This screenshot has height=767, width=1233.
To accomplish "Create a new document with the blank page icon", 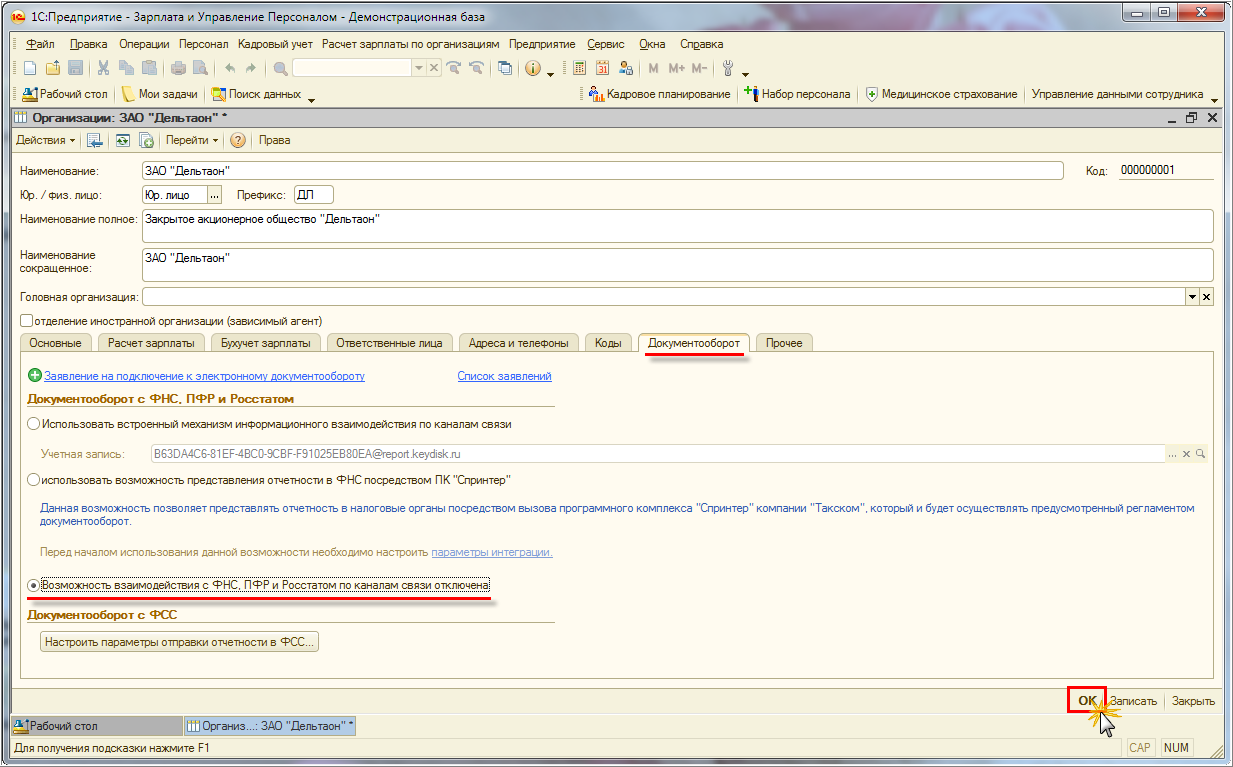I will click(x=29, y=68).
